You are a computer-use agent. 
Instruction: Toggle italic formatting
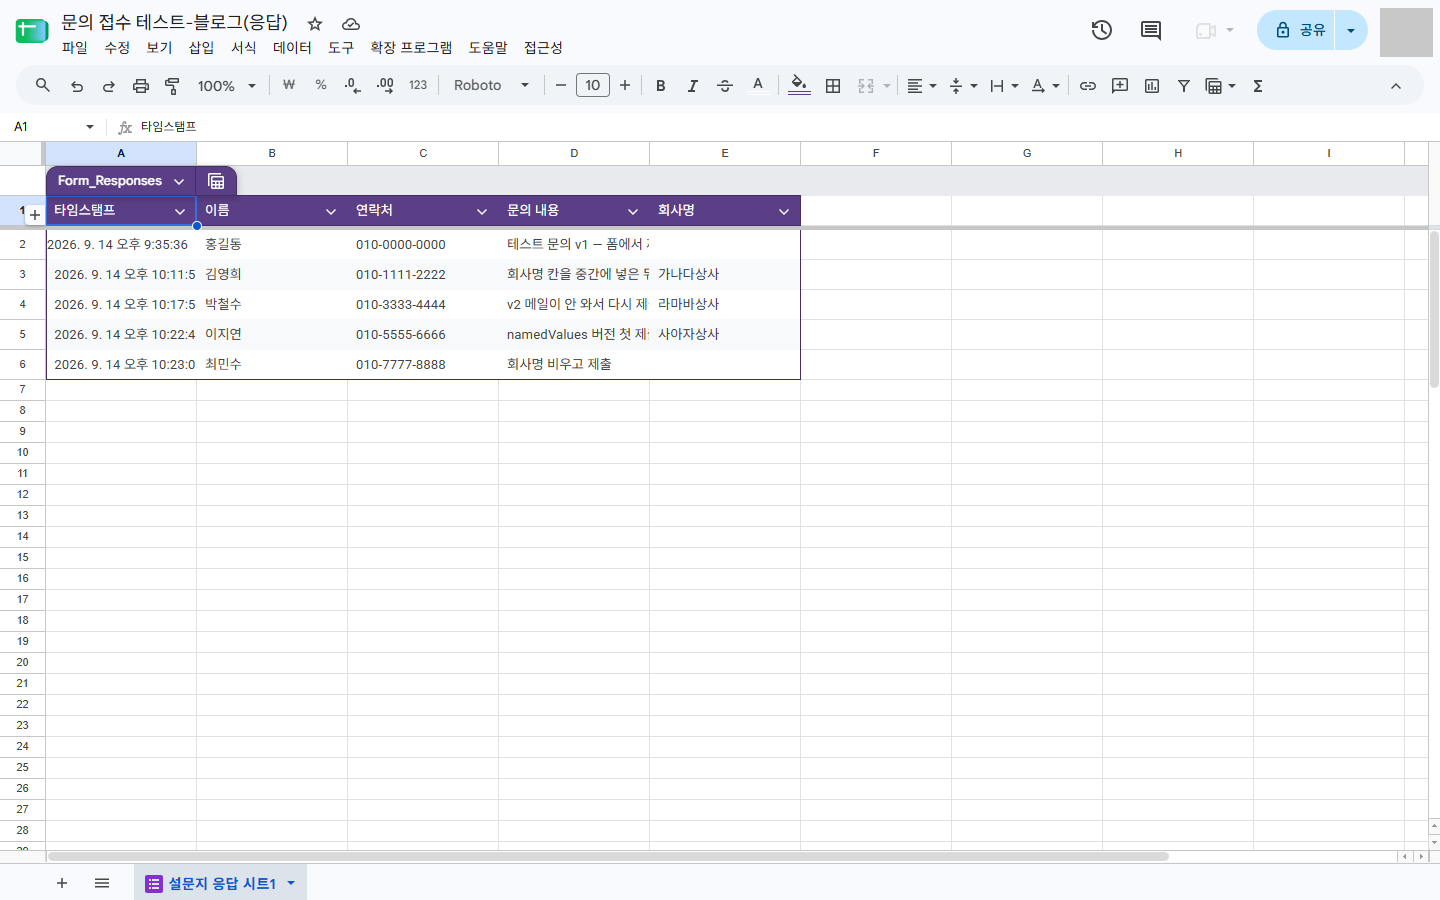[x=693, y=86]
